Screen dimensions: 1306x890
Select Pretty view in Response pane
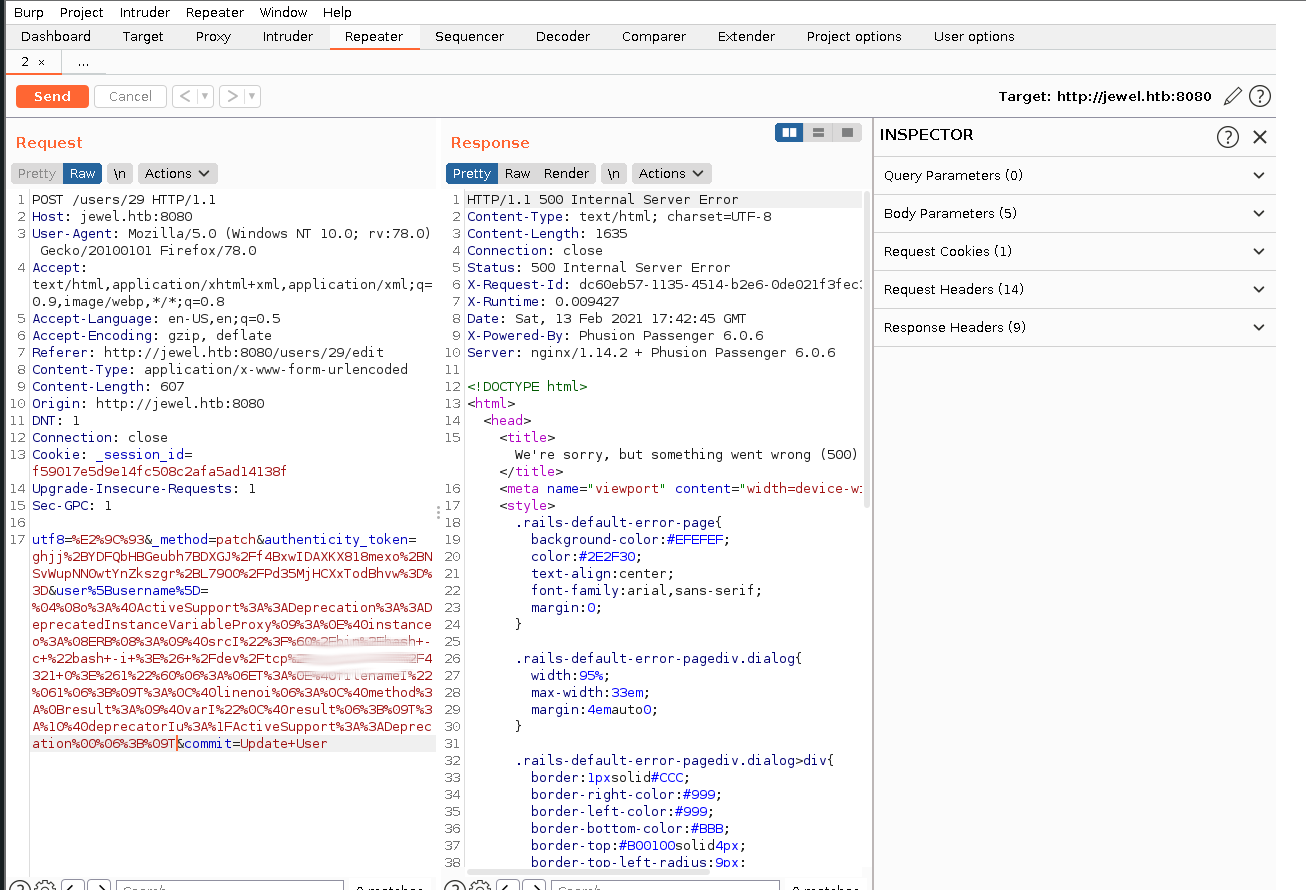[x=471, y=173]
